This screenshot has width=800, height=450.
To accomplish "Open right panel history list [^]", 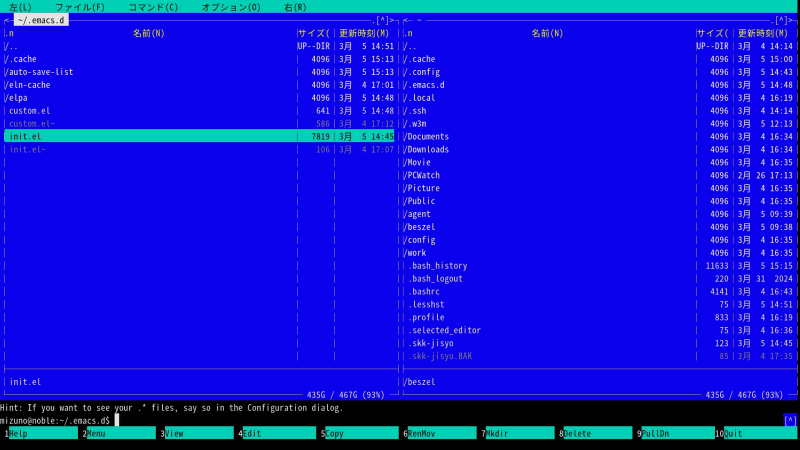I will coord(781,20).
